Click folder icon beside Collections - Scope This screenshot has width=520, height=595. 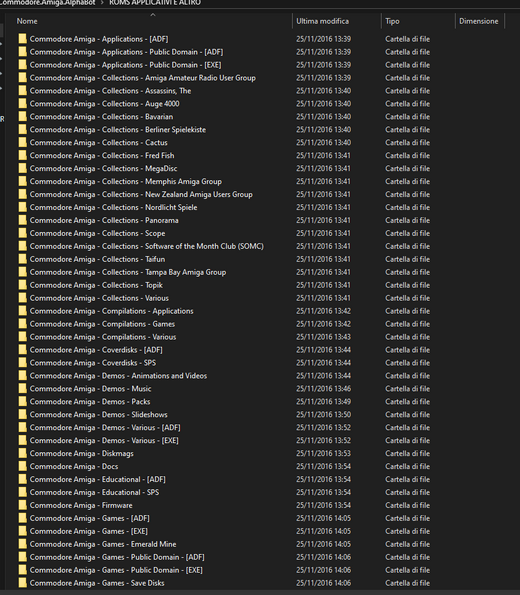(x=23, y=233)
